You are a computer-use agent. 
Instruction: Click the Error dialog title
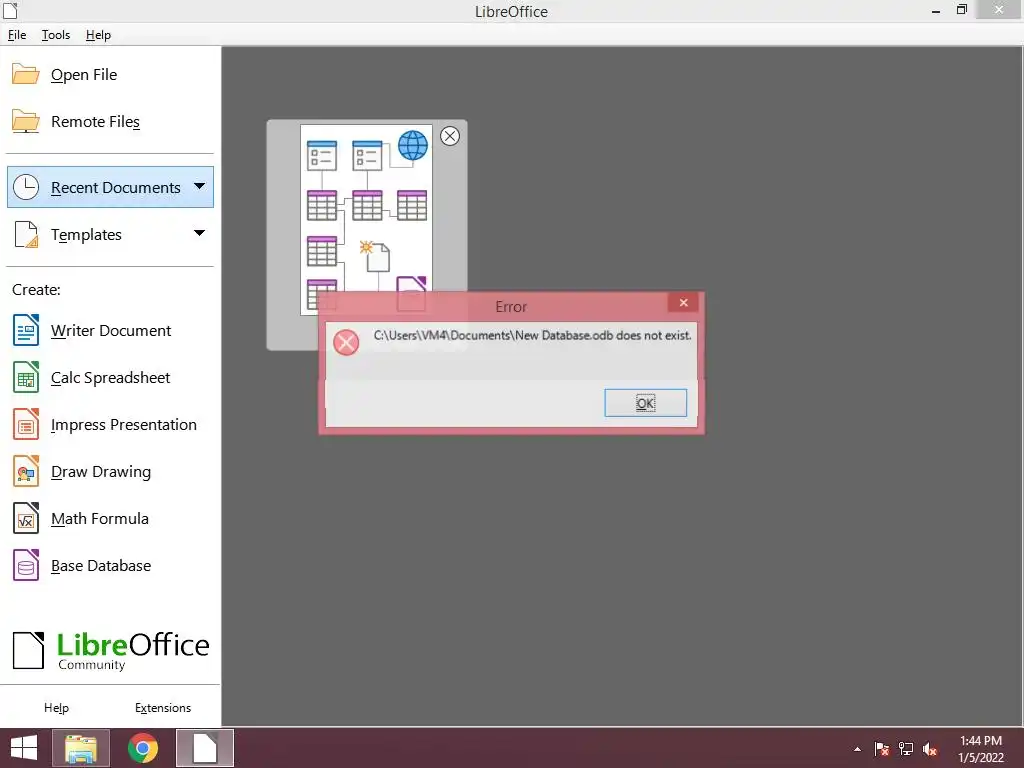pyautogui.click(x=511, y=306)
